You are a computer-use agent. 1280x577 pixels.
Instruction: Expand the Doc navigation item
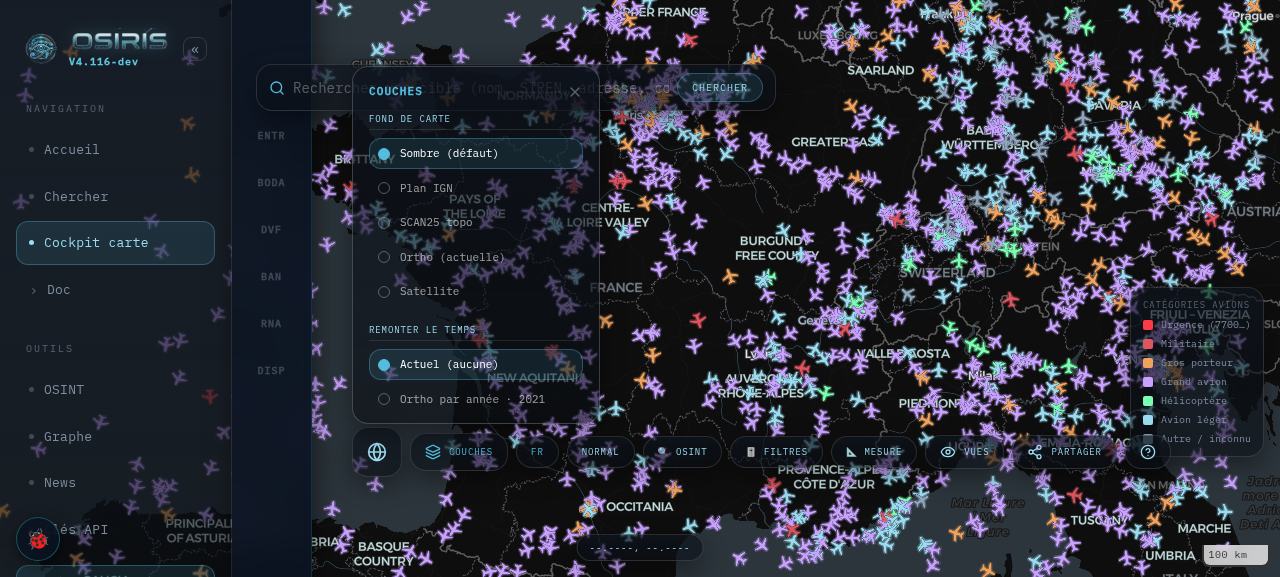click(116, 290)
